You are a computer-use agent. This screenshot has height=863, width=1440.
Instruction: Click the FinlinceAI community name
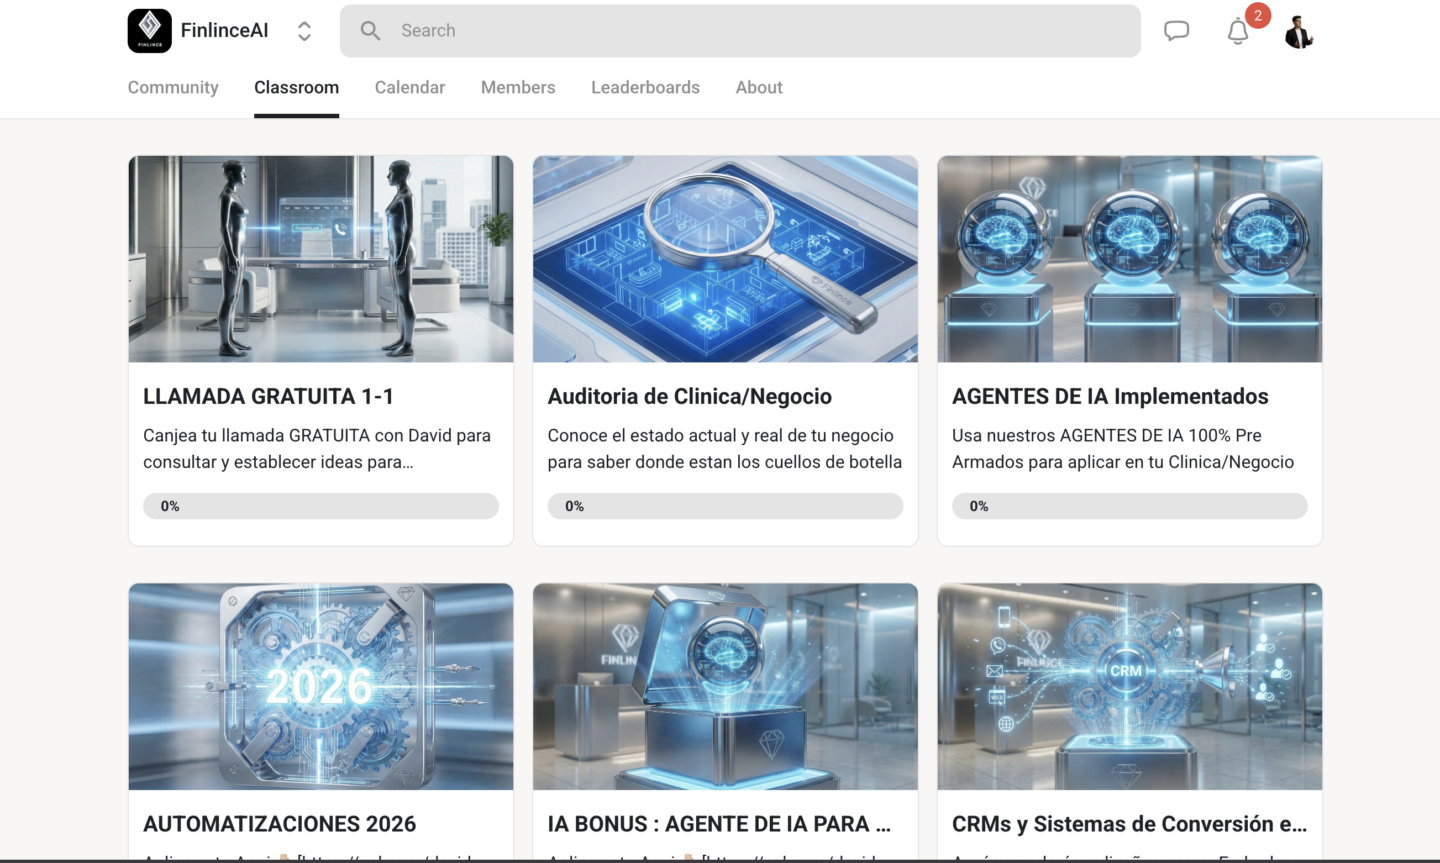225,31
